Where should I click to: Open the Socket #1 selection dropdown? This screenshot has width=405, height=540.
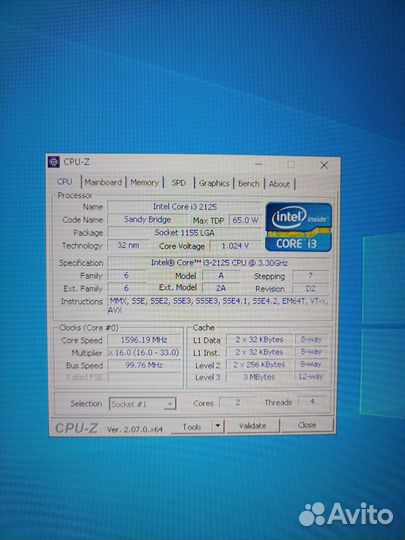click(143, 404)
